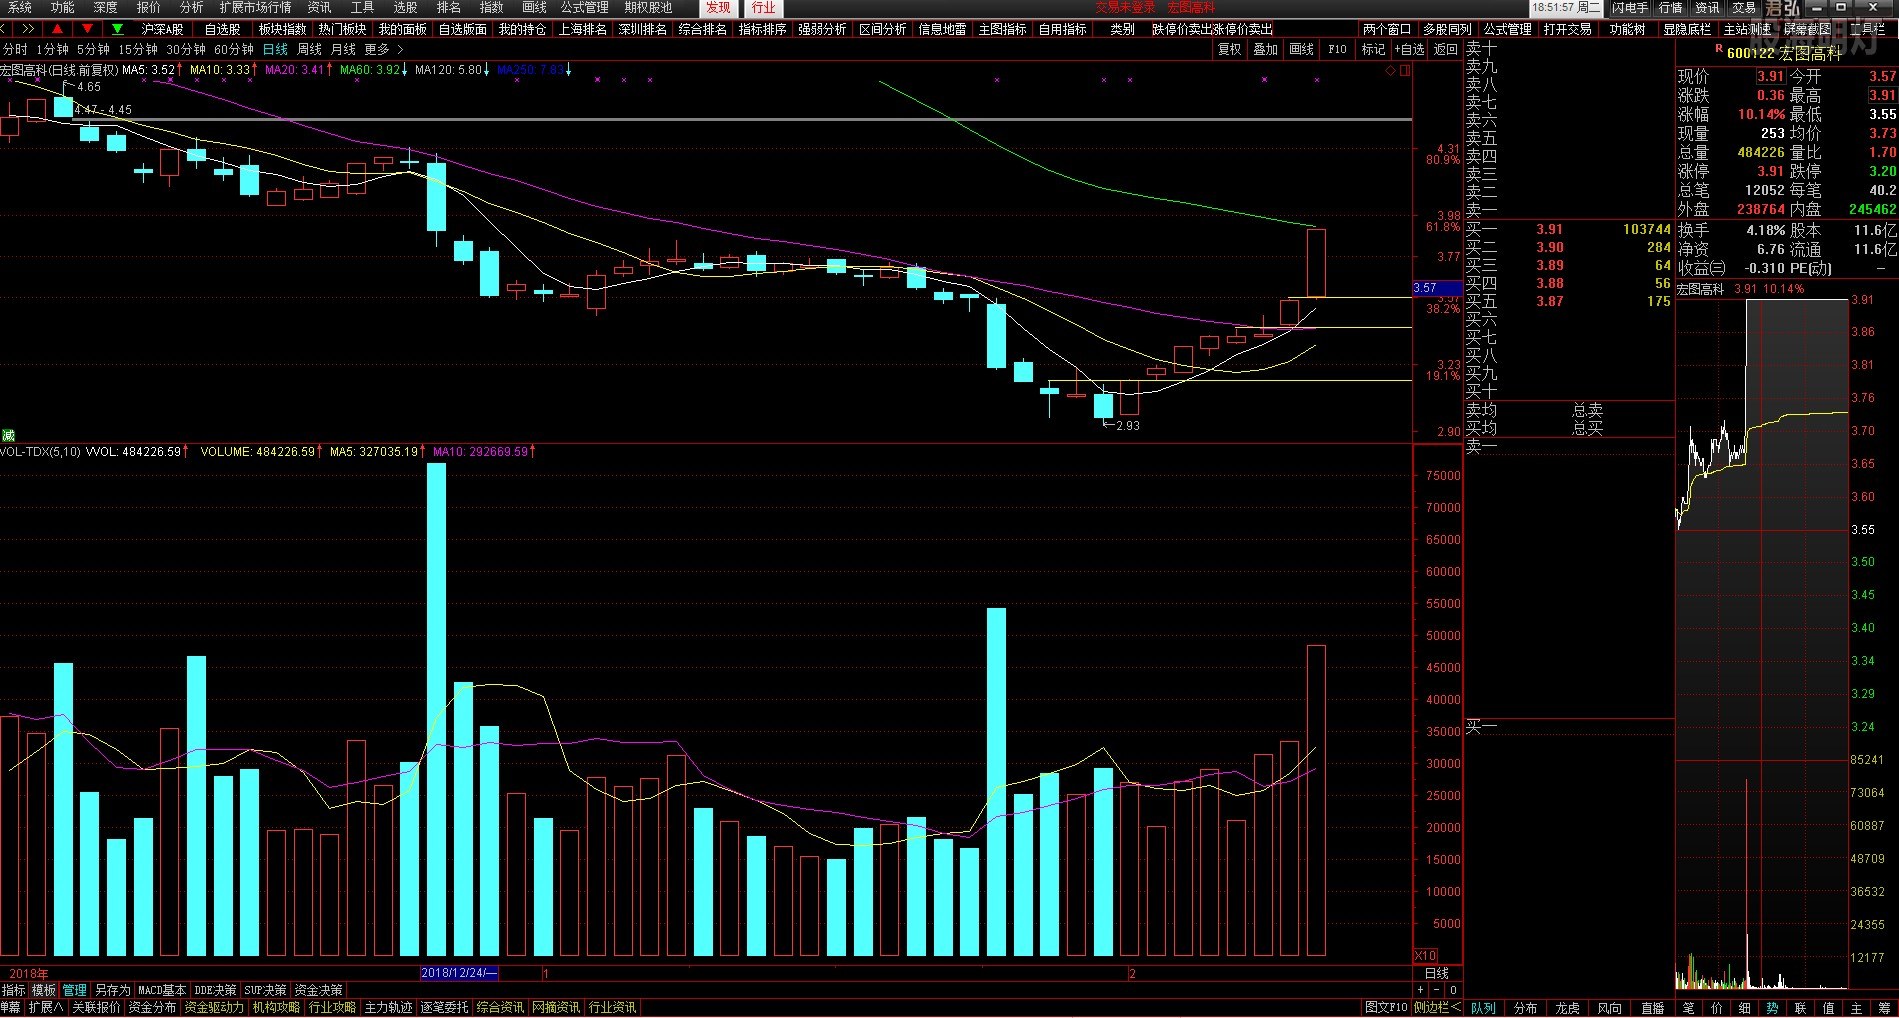1899x1018 pixels.
Task: Open the 公式管理 menu in menu bar
Action: tap(584, 7)
